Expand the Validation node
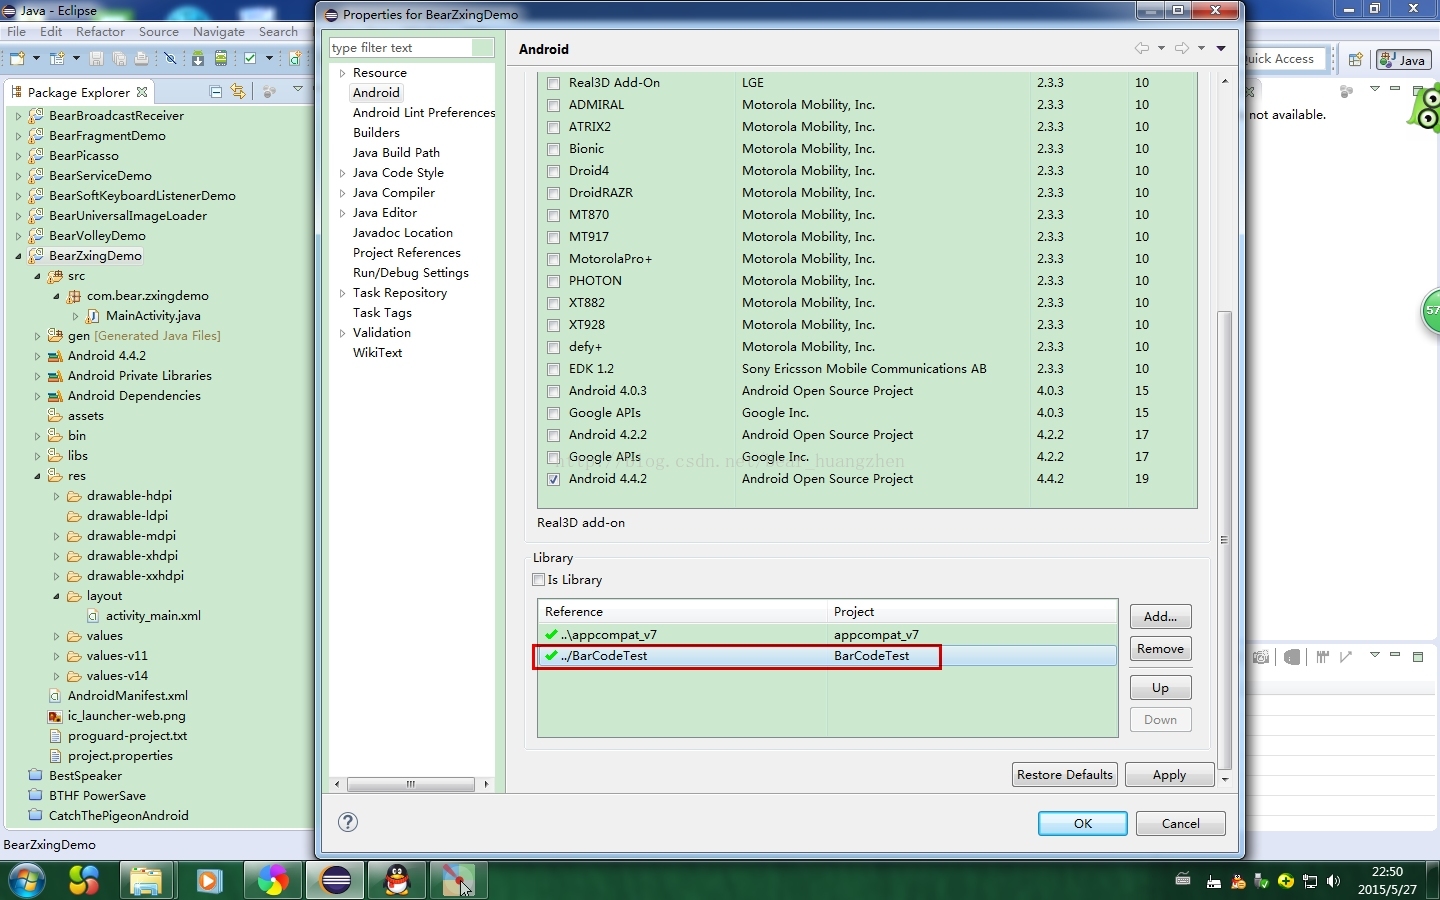The width and height of the screenshot is (1440, 900). tap(342, 333)
